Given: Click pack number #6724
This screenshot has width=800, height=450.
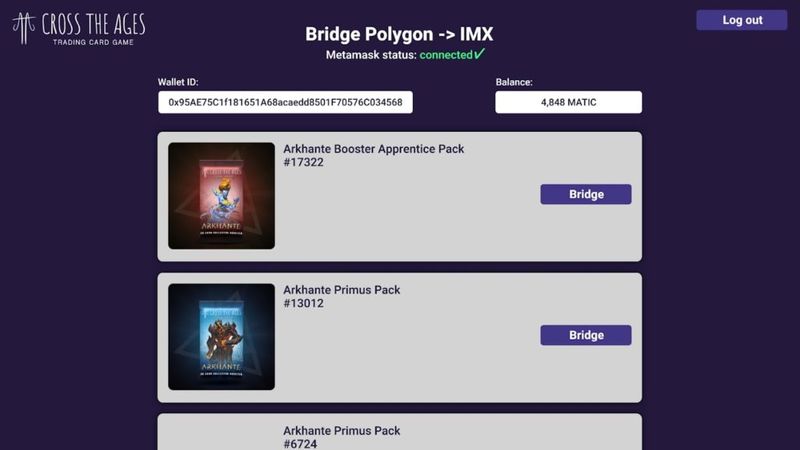Looking at the screenshot, I should pyautogui.click(x=300, y=443).
